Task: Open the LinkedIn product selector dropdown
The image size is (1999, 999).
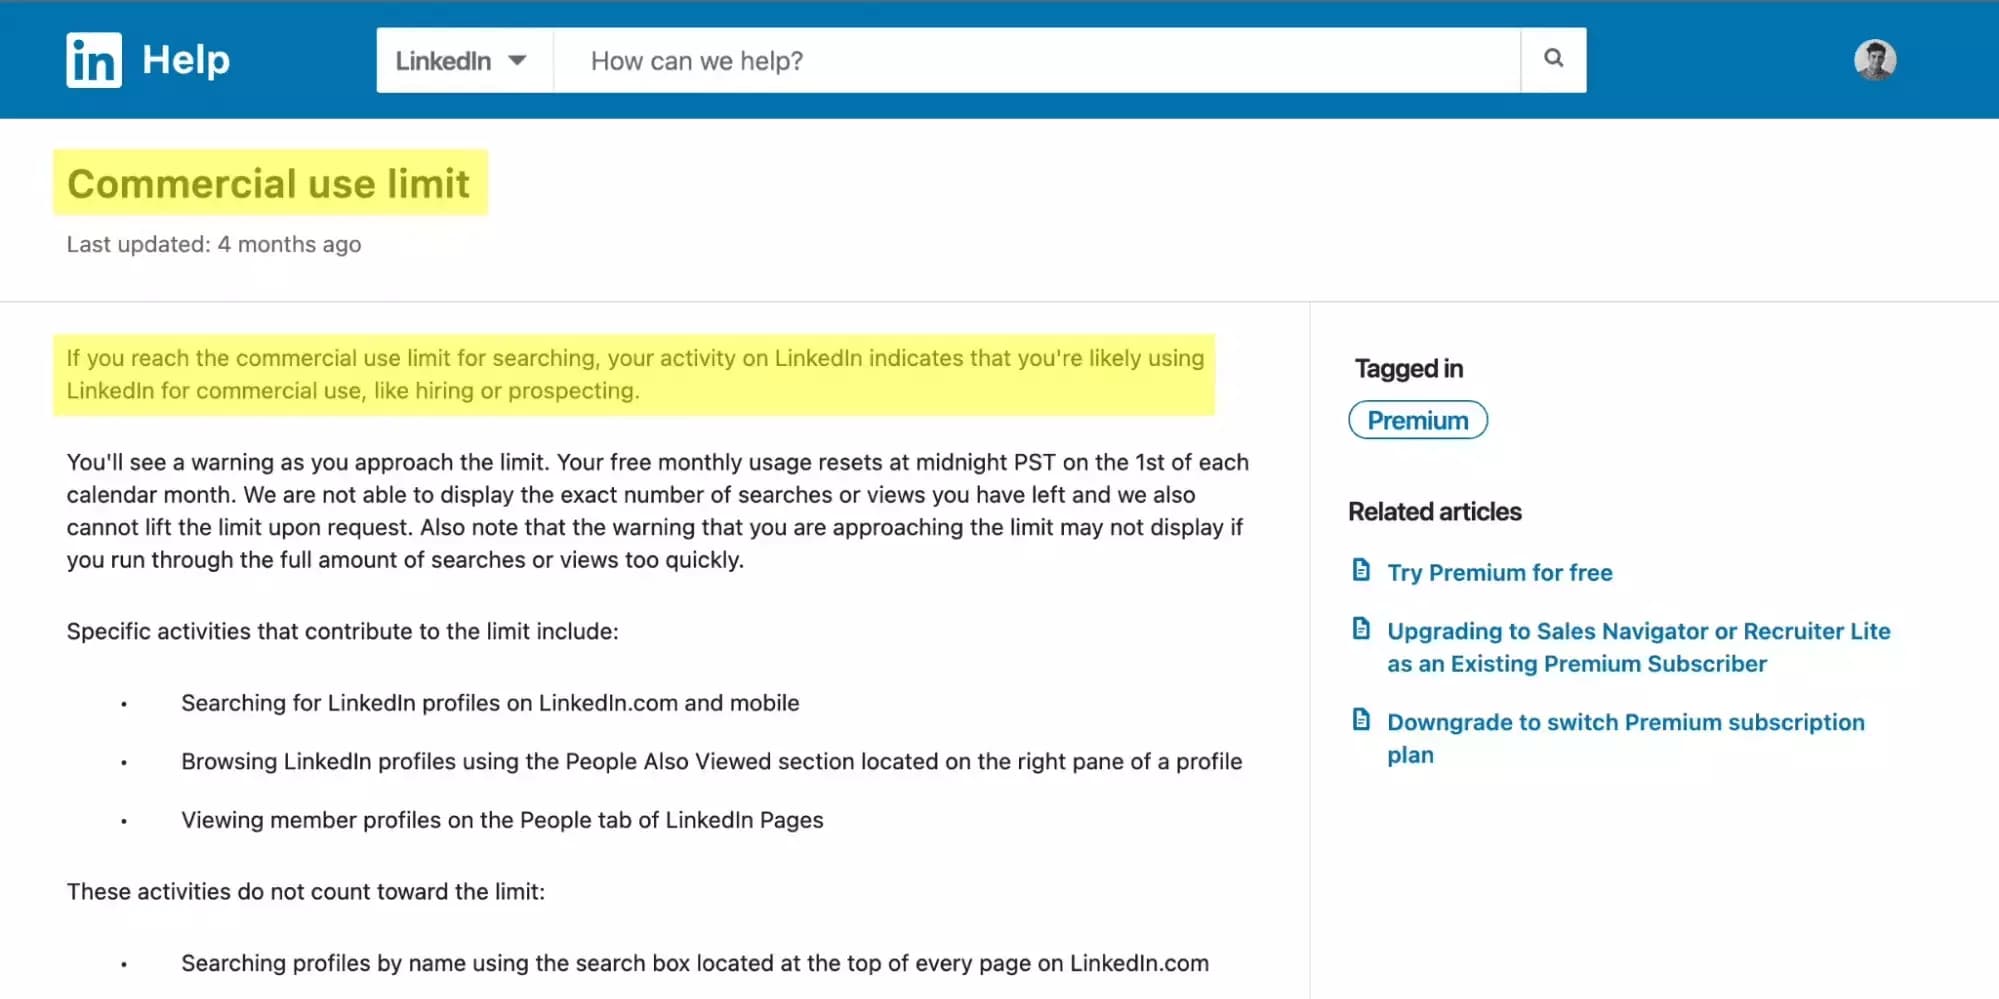Action: (x=462, y=60)
